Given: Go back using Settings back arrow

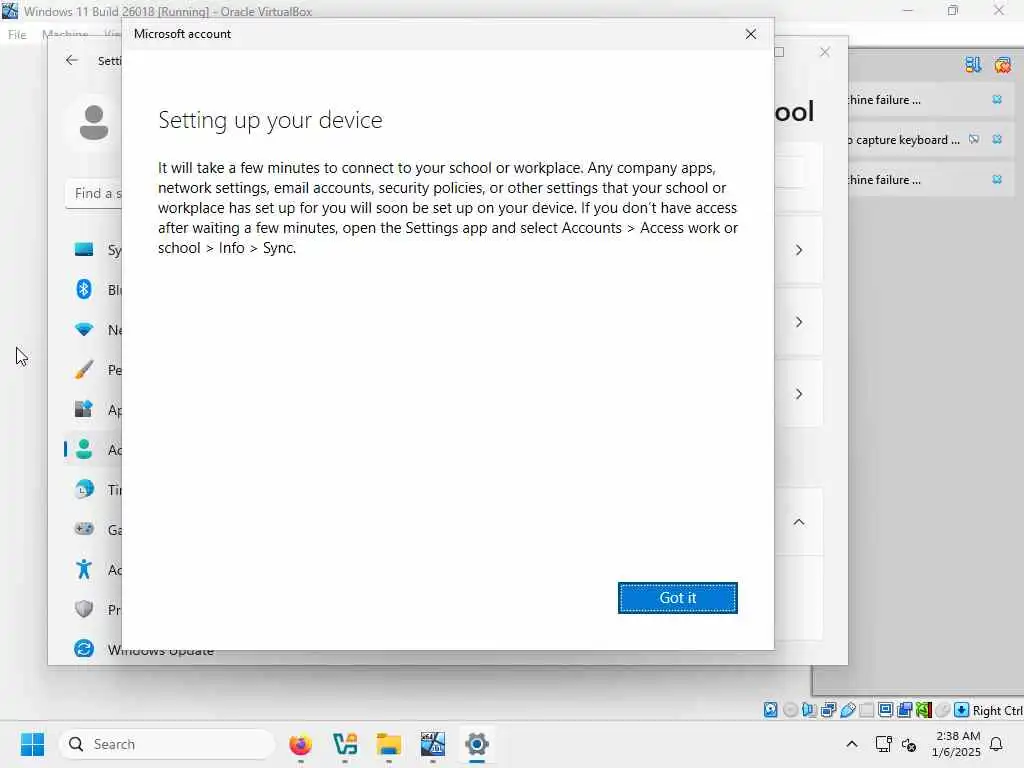Looking at the screenshot, I should click(72, 60).
